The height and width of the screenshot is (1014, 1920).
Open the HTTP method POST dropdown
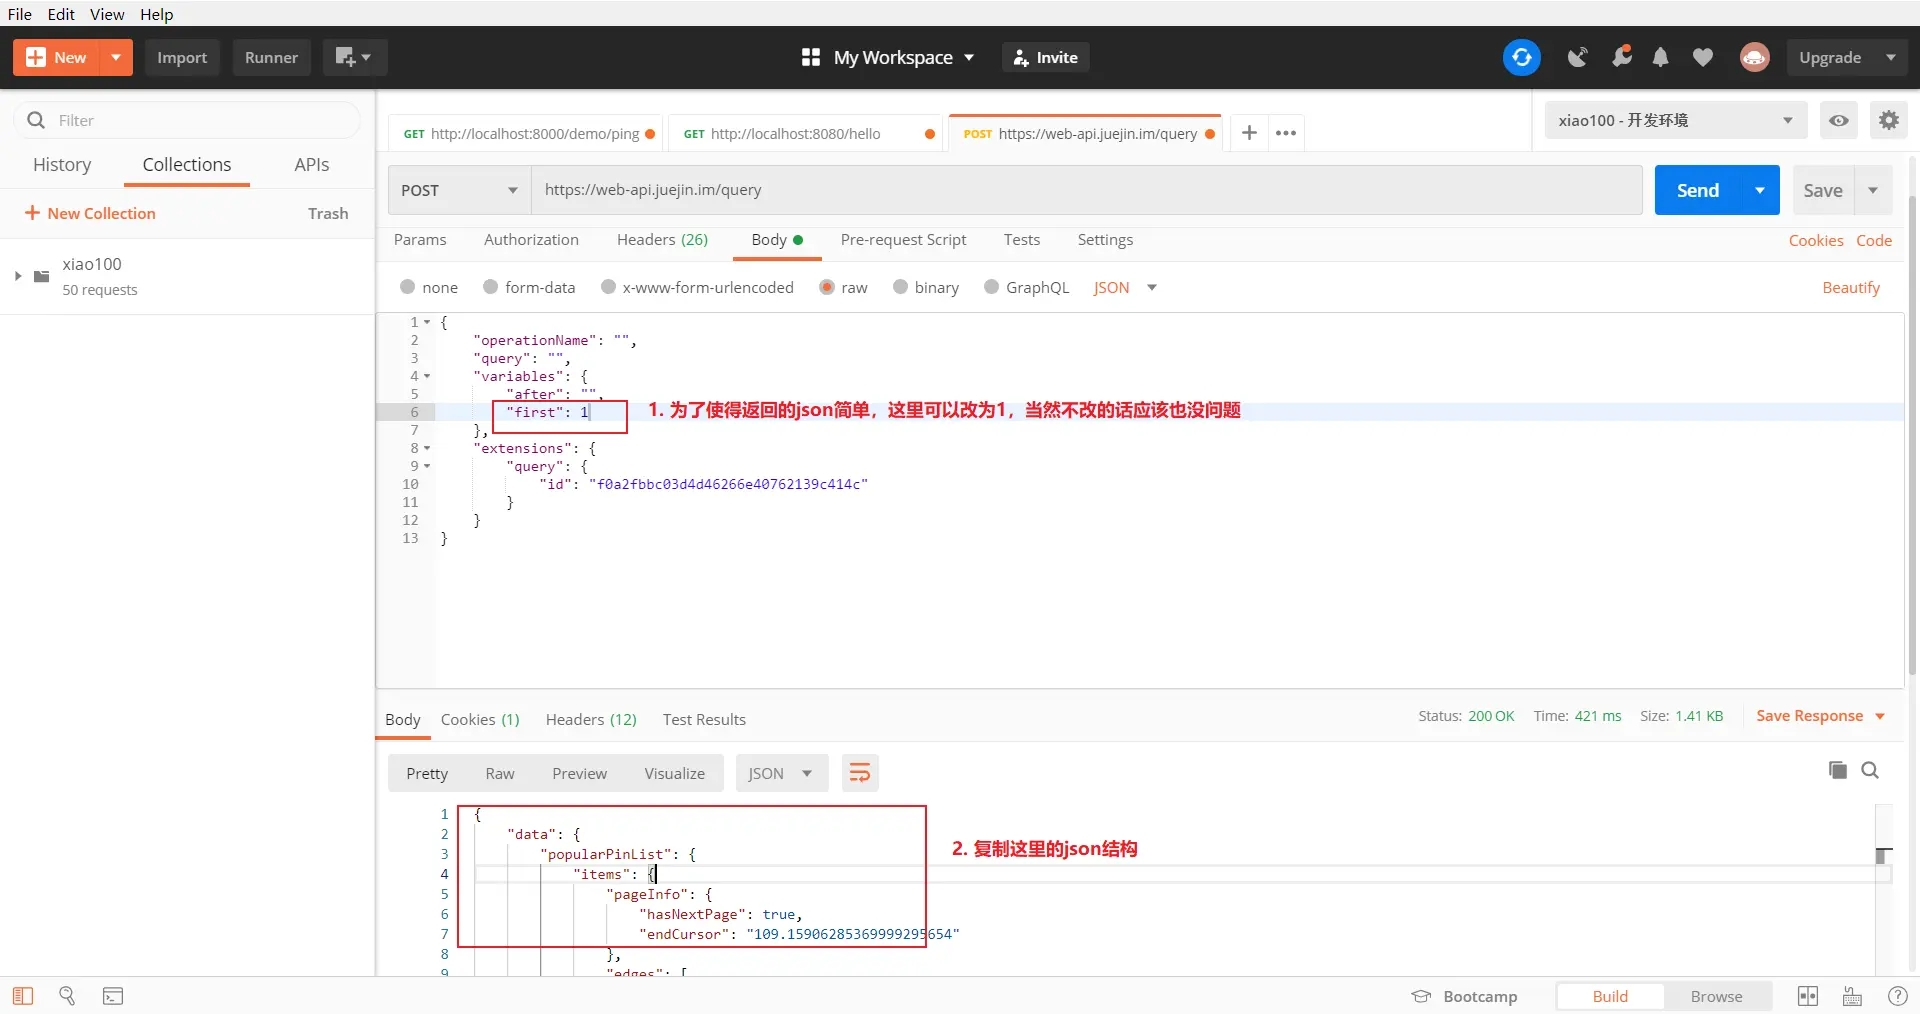(459, 190)
